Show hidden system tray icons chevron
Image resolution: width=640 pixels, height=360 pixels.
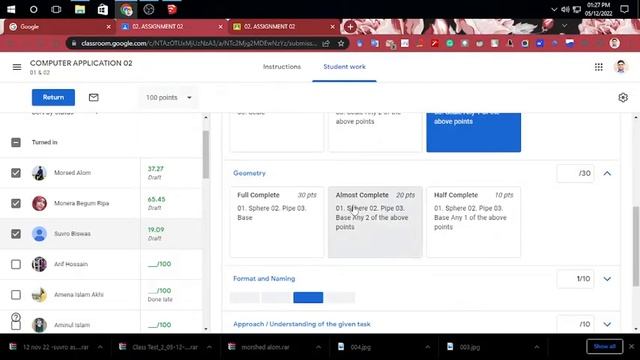tap(554, 9)
